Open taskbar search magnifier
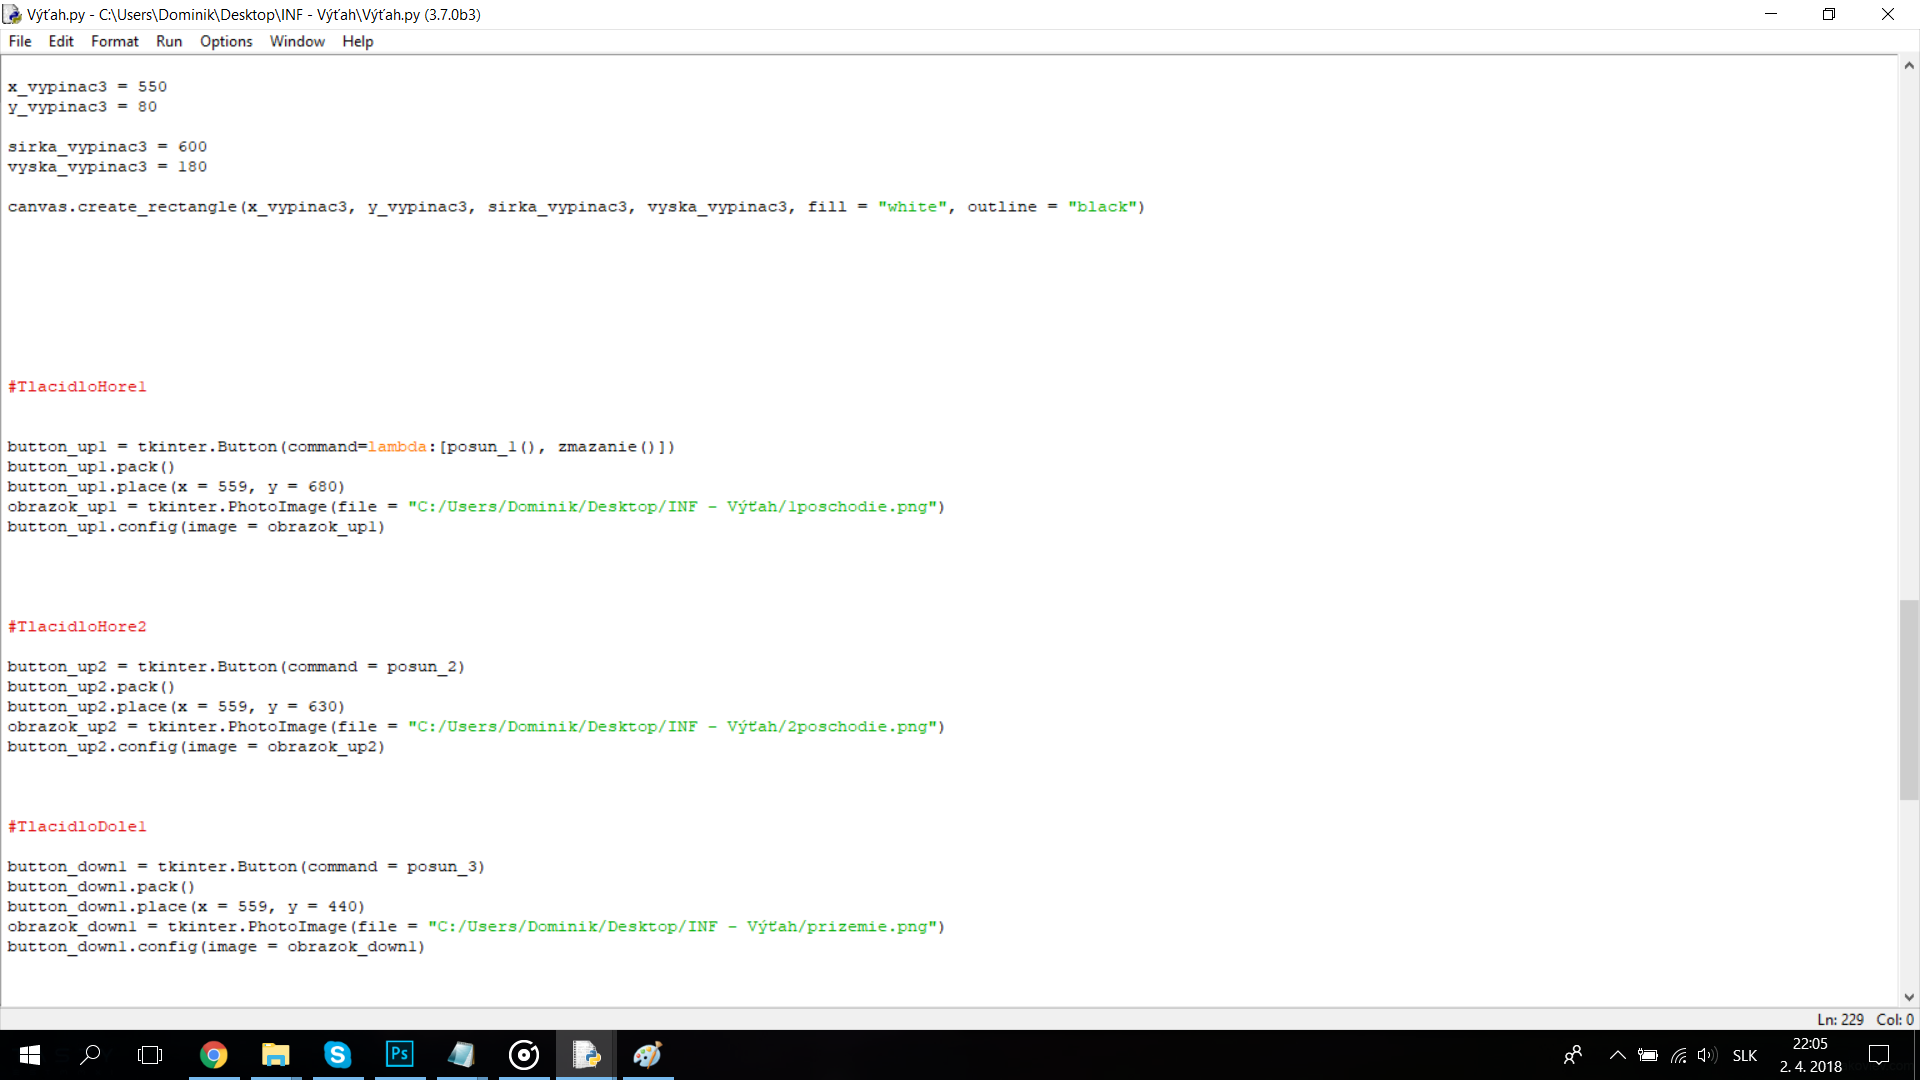The image size is (1920, 1080). 90,1055
